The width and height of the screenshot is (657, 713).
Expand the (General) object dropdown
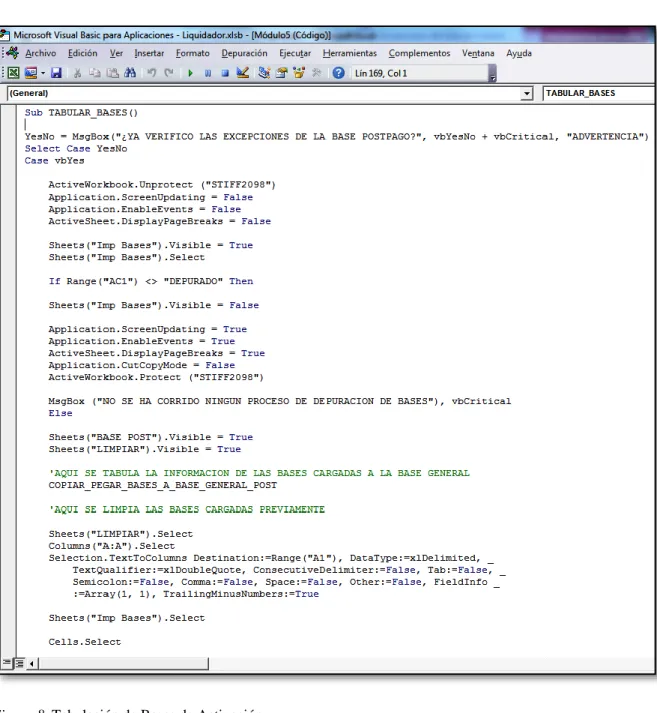click(x=527, y=94)
